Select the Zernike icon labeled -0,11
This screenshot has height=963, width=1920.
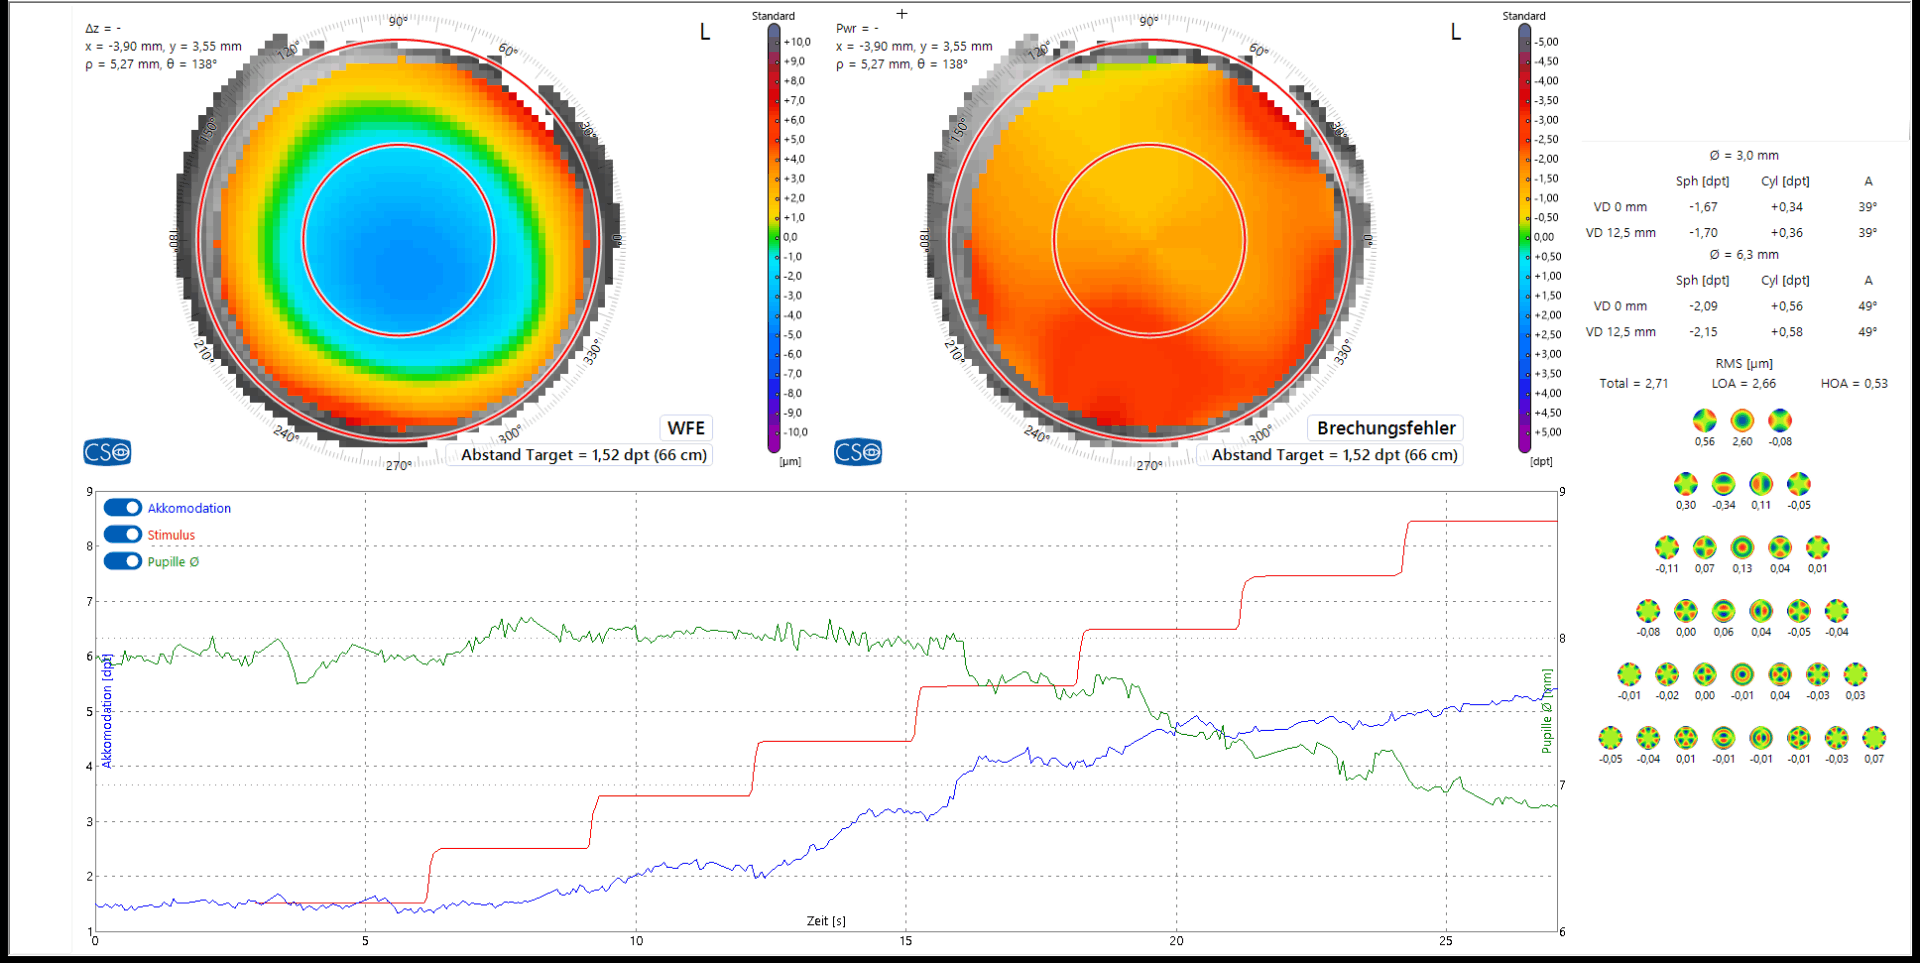(1667, 547)
